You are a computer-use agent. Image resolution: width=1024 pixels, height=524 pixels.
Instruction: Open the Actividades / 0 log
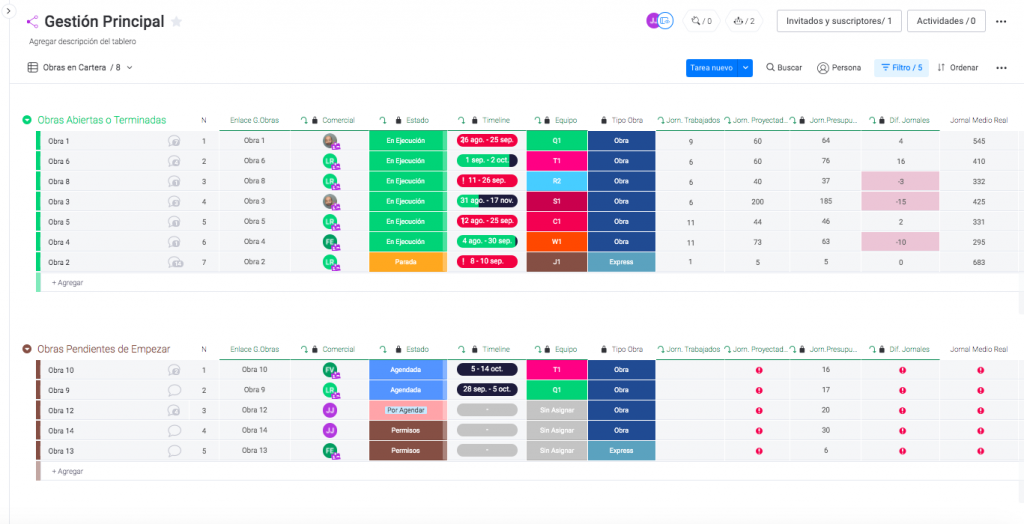947,21
